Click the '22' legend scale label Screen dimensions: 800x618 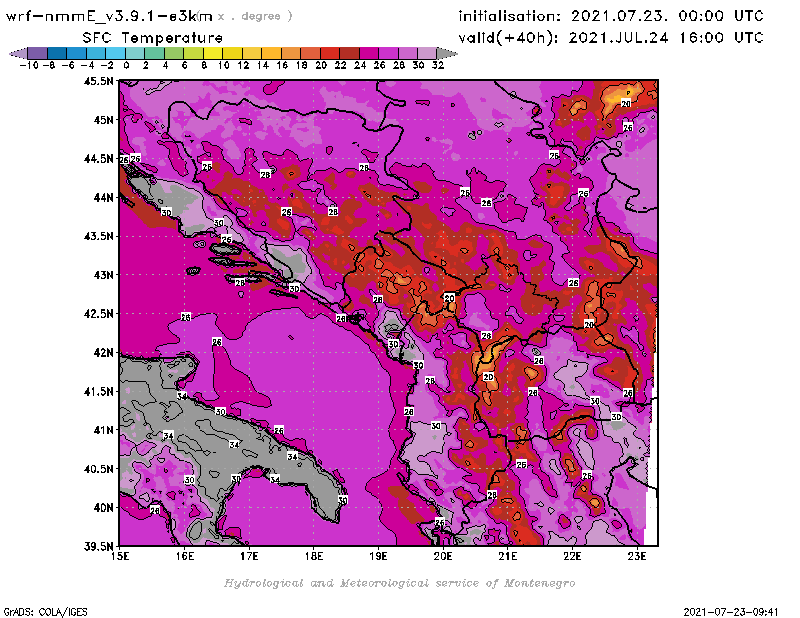[x=340, y=65]
